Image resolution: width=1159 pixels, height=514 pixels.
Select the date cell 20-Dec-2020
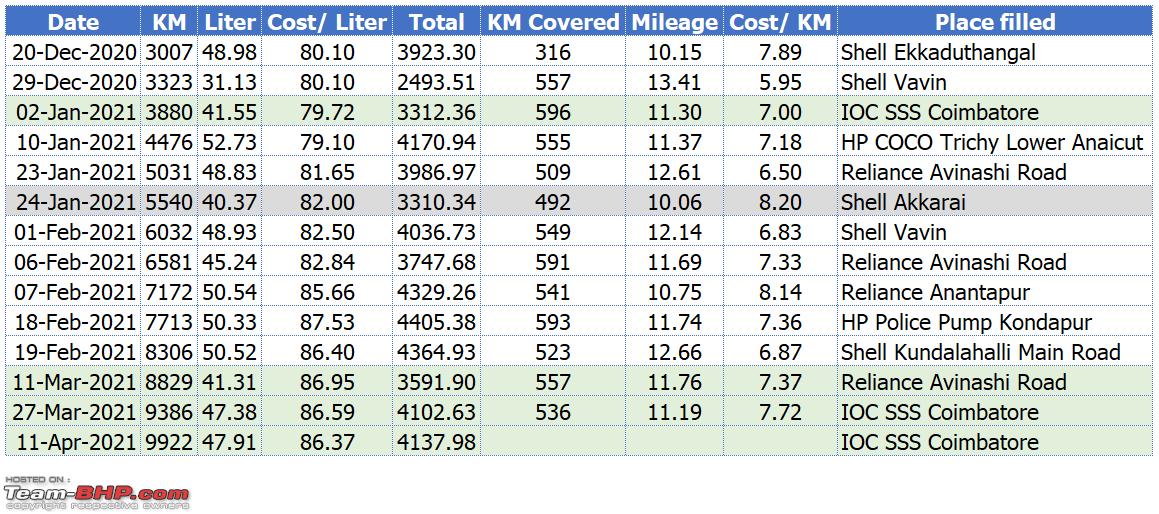[x=73, y=52]
